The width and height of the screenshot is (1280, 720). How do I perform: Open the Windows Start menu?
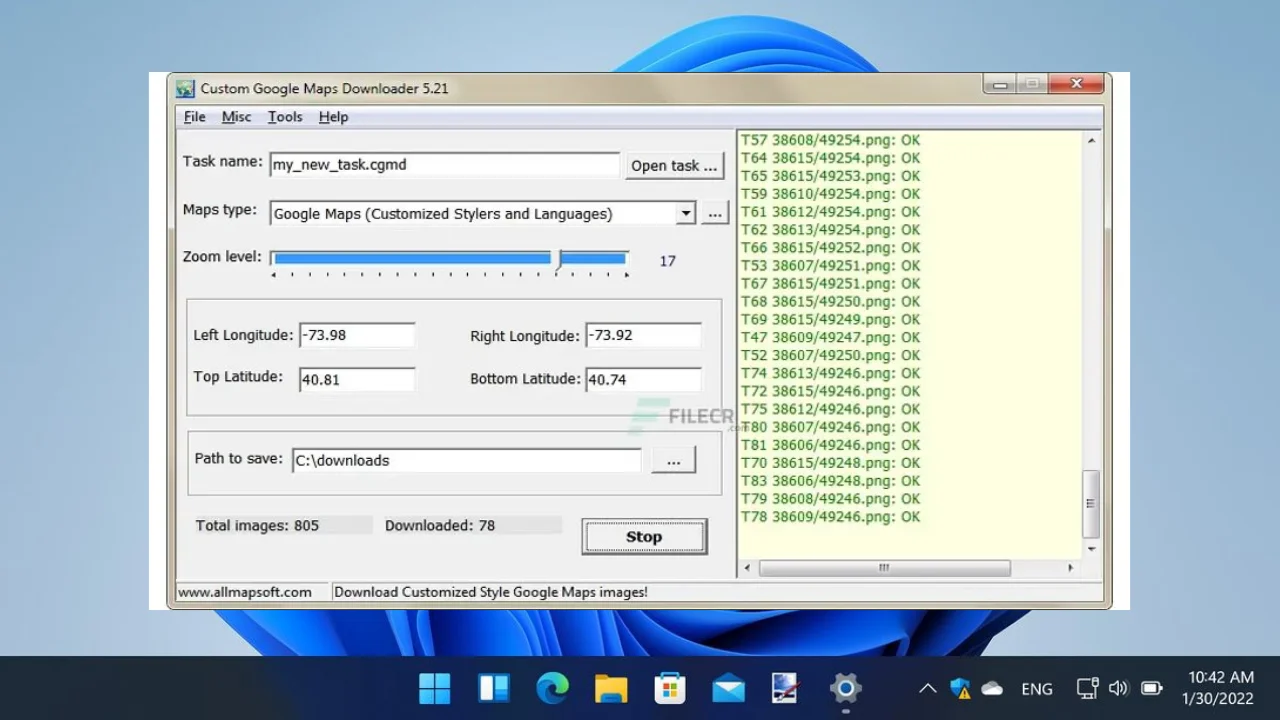click(x=435, y=688)
